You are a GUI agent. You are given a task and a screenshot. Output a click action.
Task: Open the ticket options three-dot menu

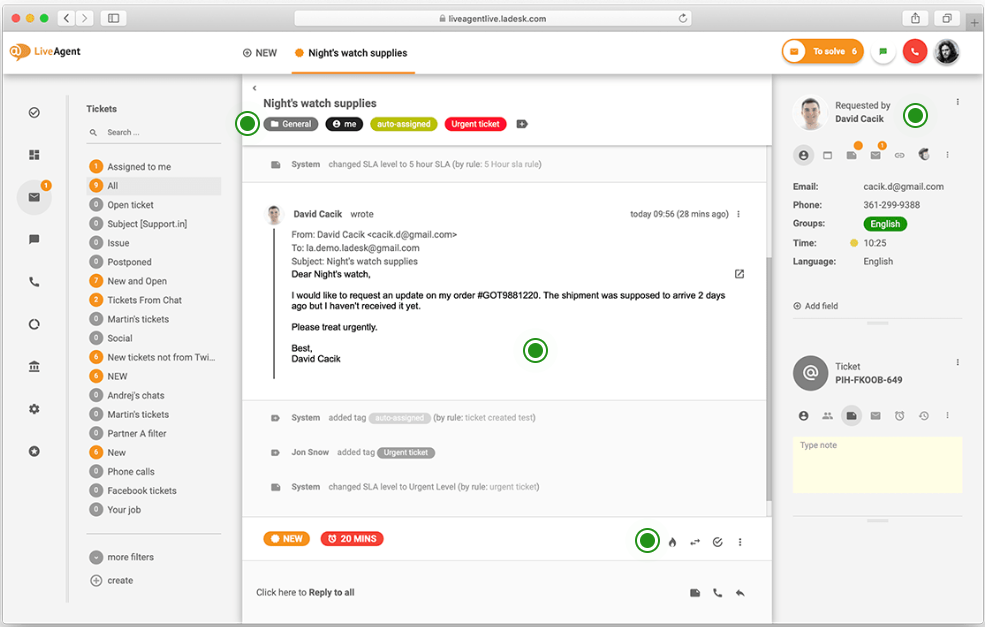(x=740, y=541)
